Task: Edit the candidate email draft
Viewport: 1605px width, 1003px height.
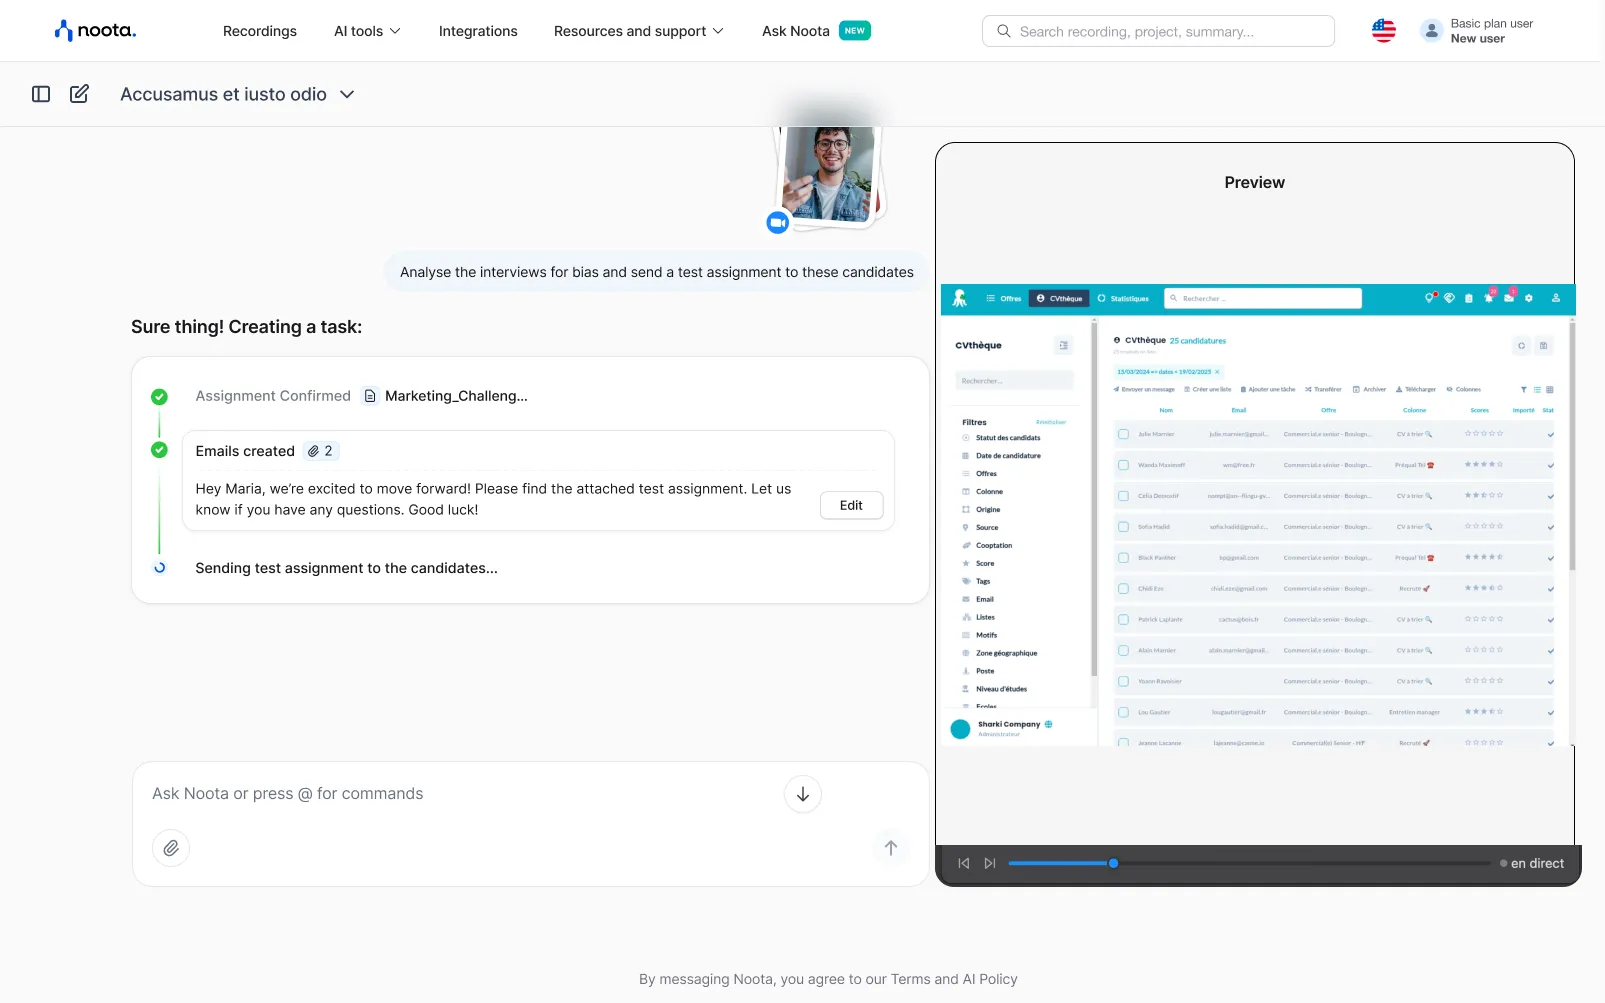Action: (x=850, y=505)
